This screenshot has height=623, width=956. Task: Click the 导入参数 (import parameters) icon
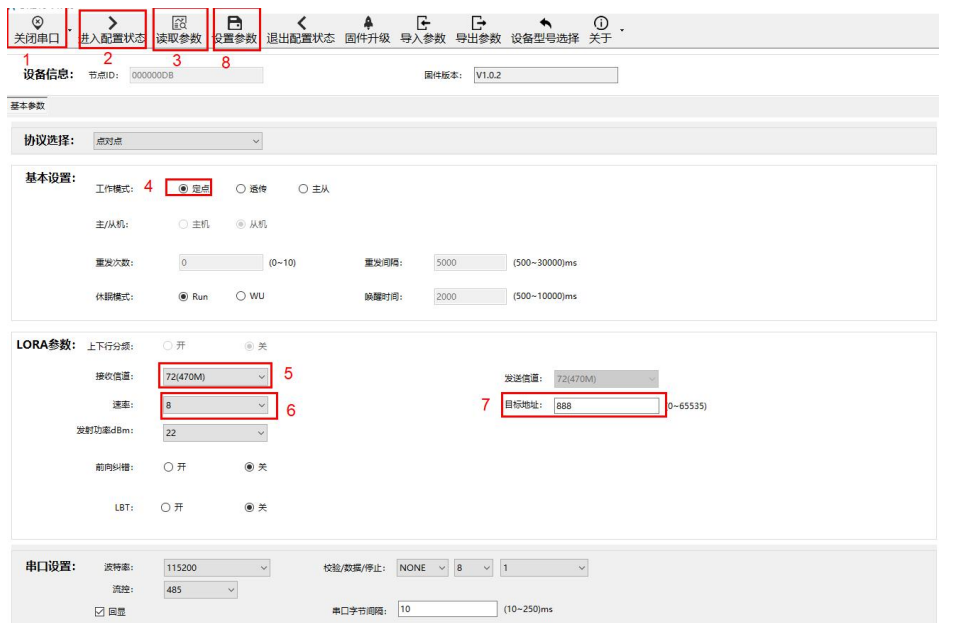423,22
